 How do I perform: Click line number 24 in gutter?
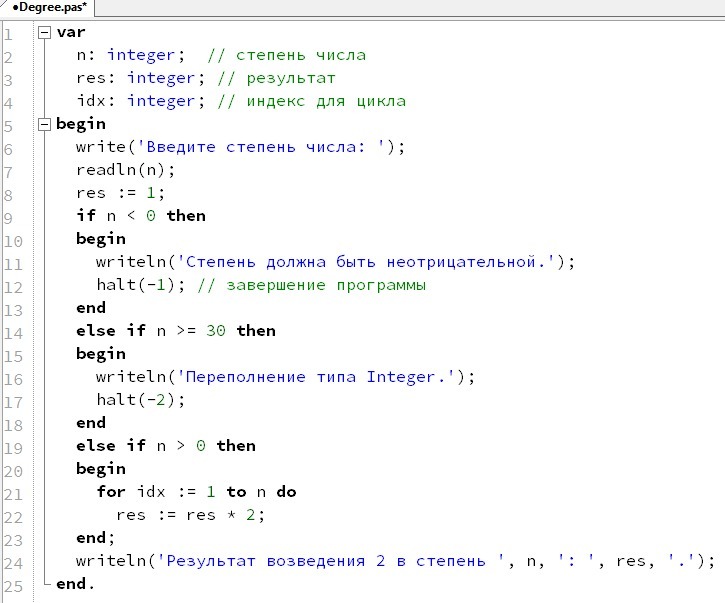point(13,563)
